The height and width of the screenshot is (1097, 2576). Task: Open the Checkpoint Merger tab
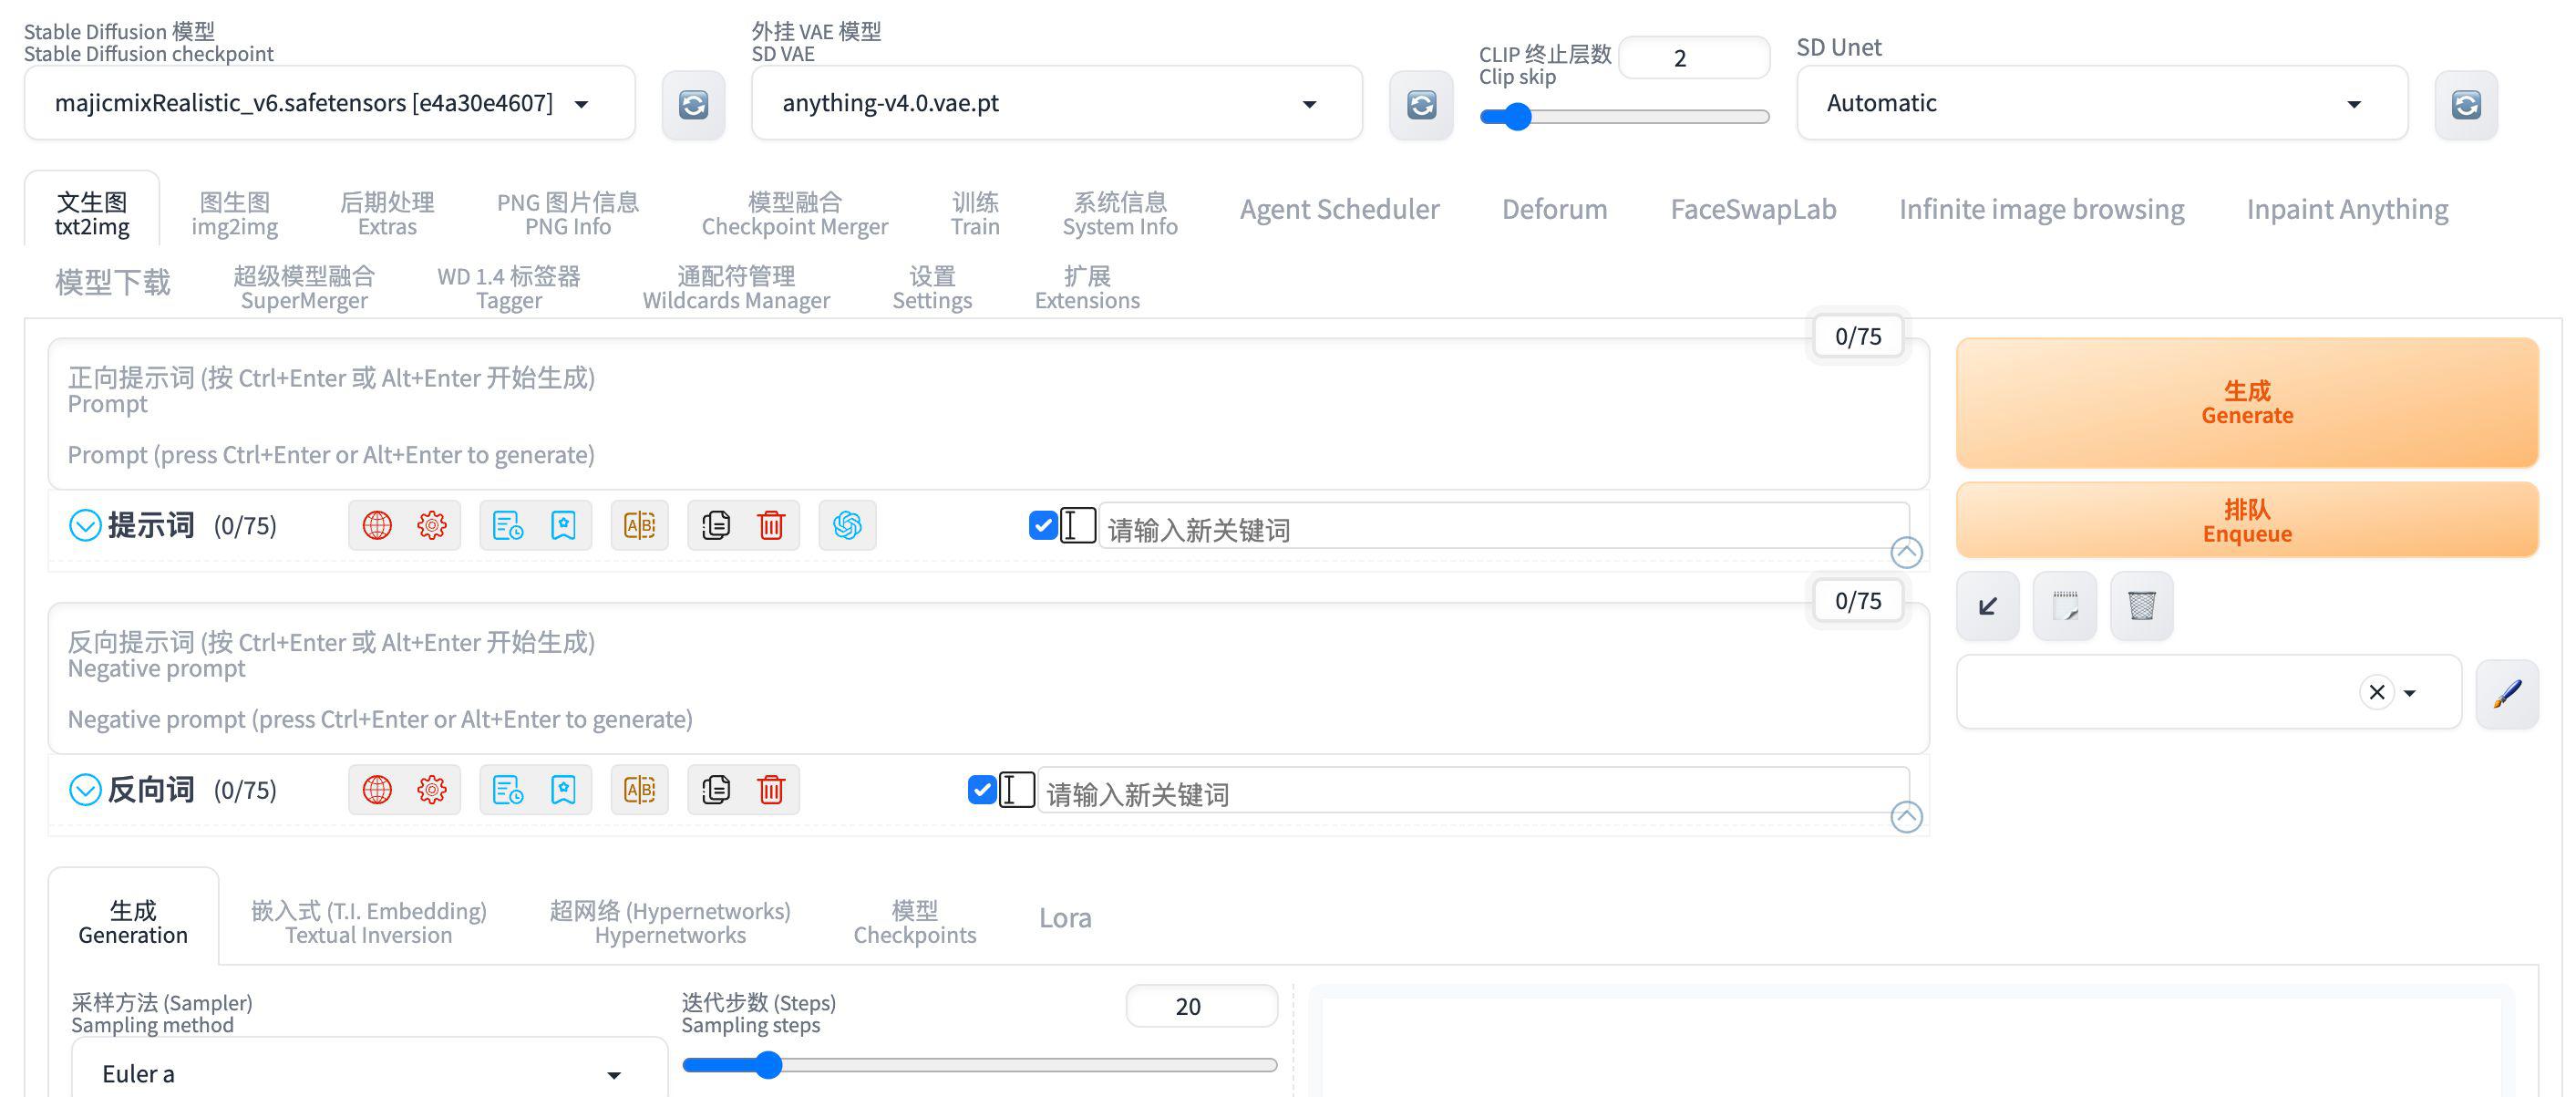coord(795,213)
